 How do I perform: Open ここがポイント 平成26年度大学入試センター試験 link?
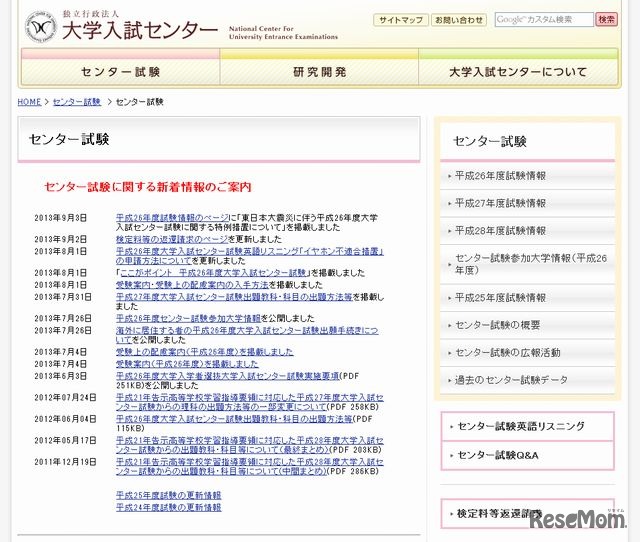pos(213,273)
